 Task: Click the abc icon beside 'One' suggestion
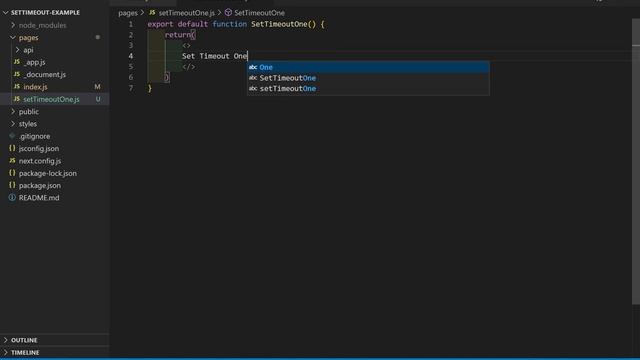(253, 67)
